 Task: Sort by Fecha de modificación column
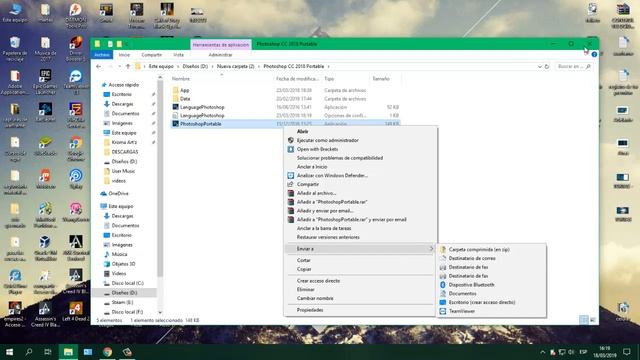297,79
